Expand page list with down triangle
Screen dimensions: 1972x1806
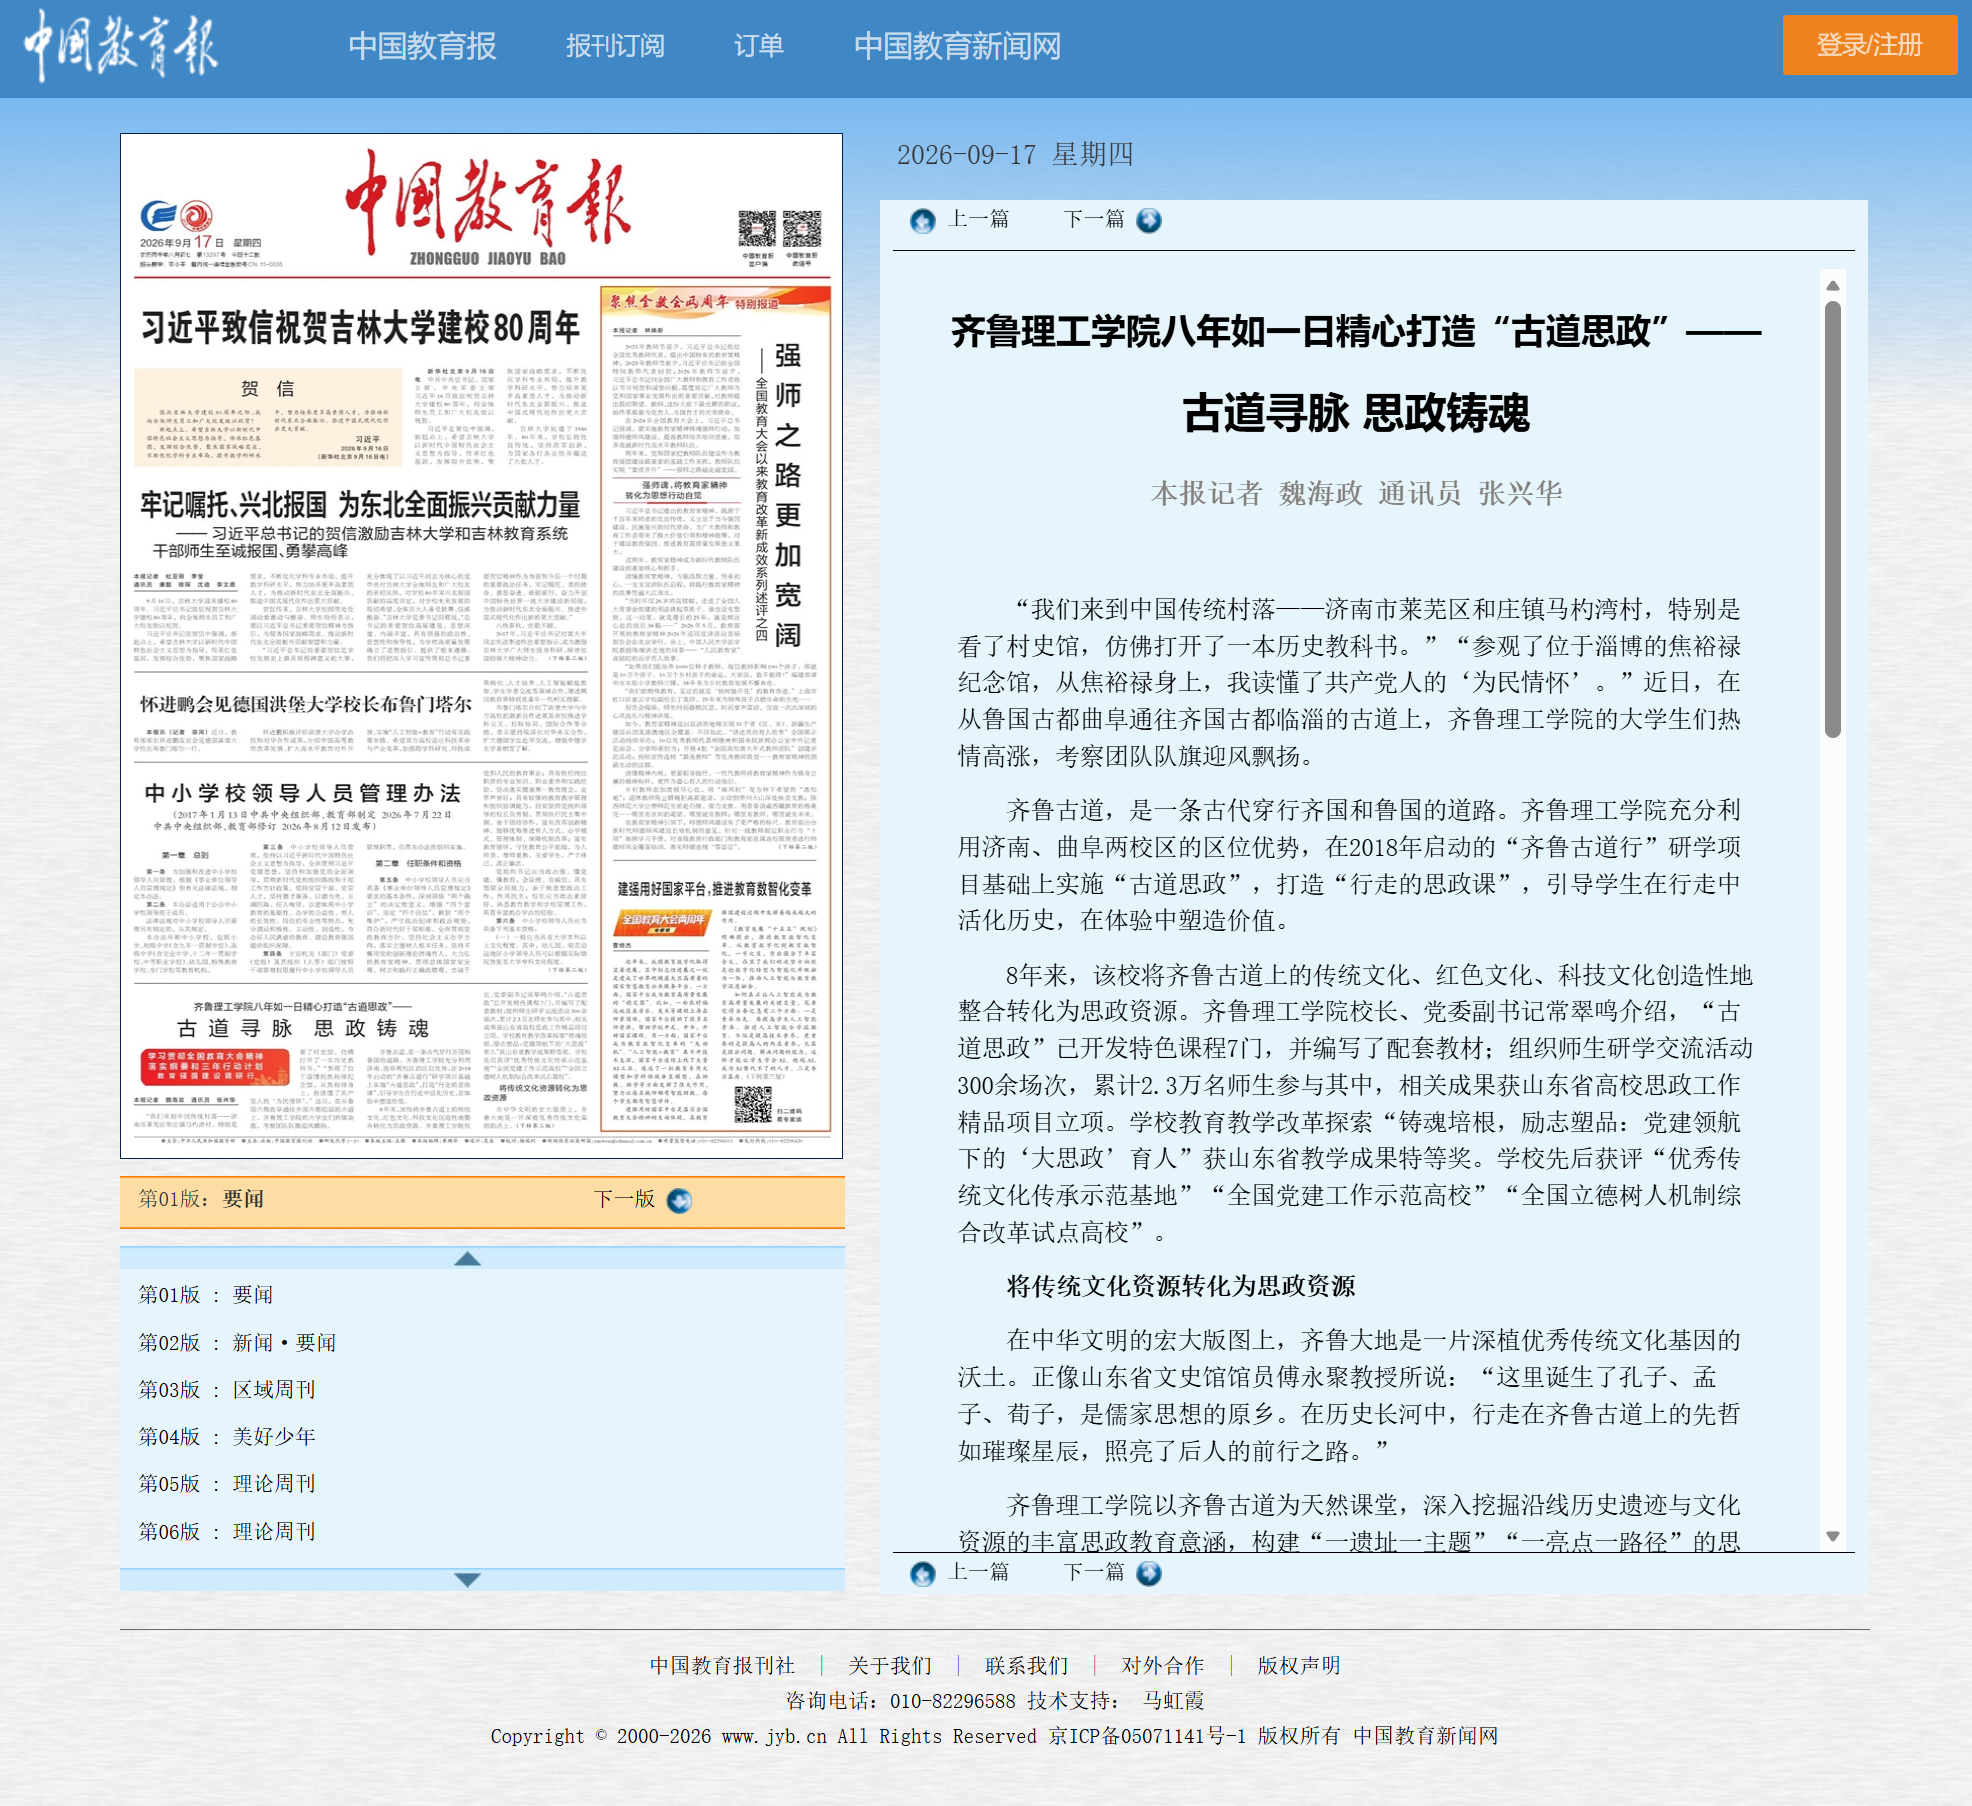coord(467,1579)
